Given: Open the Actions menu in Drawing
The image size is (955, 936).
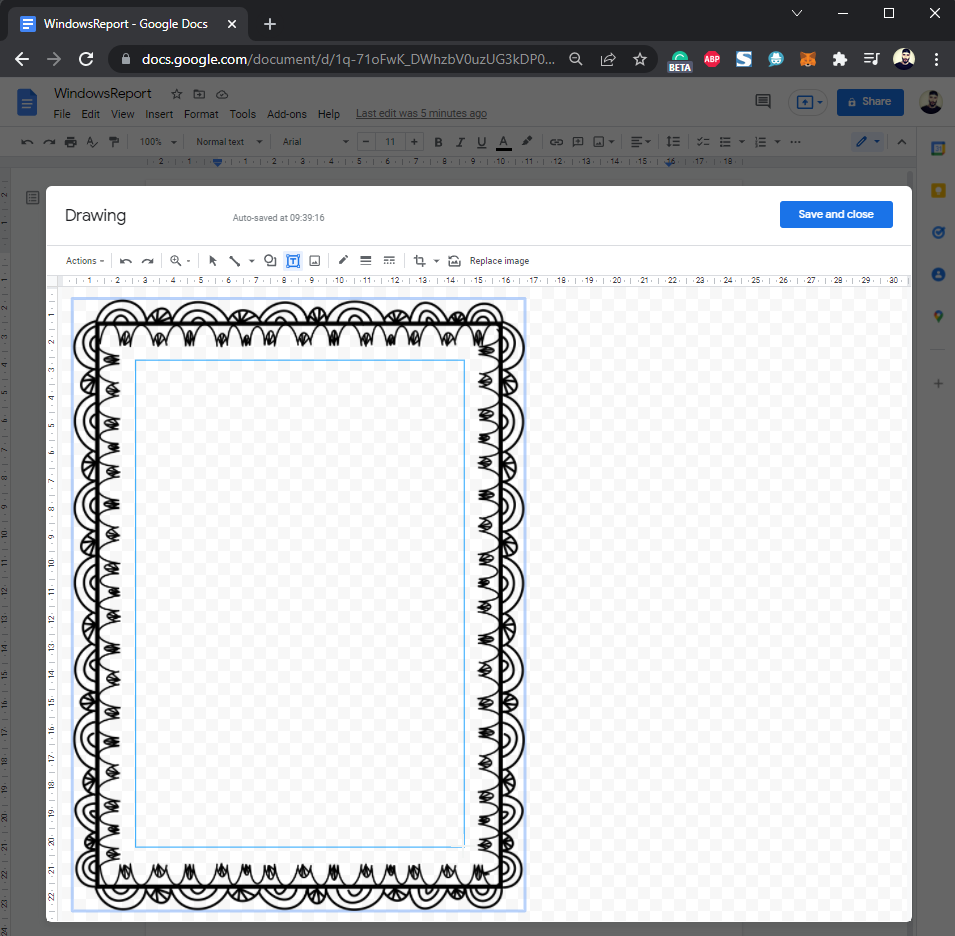Looking at the screenshot, I should click(85, 261).
